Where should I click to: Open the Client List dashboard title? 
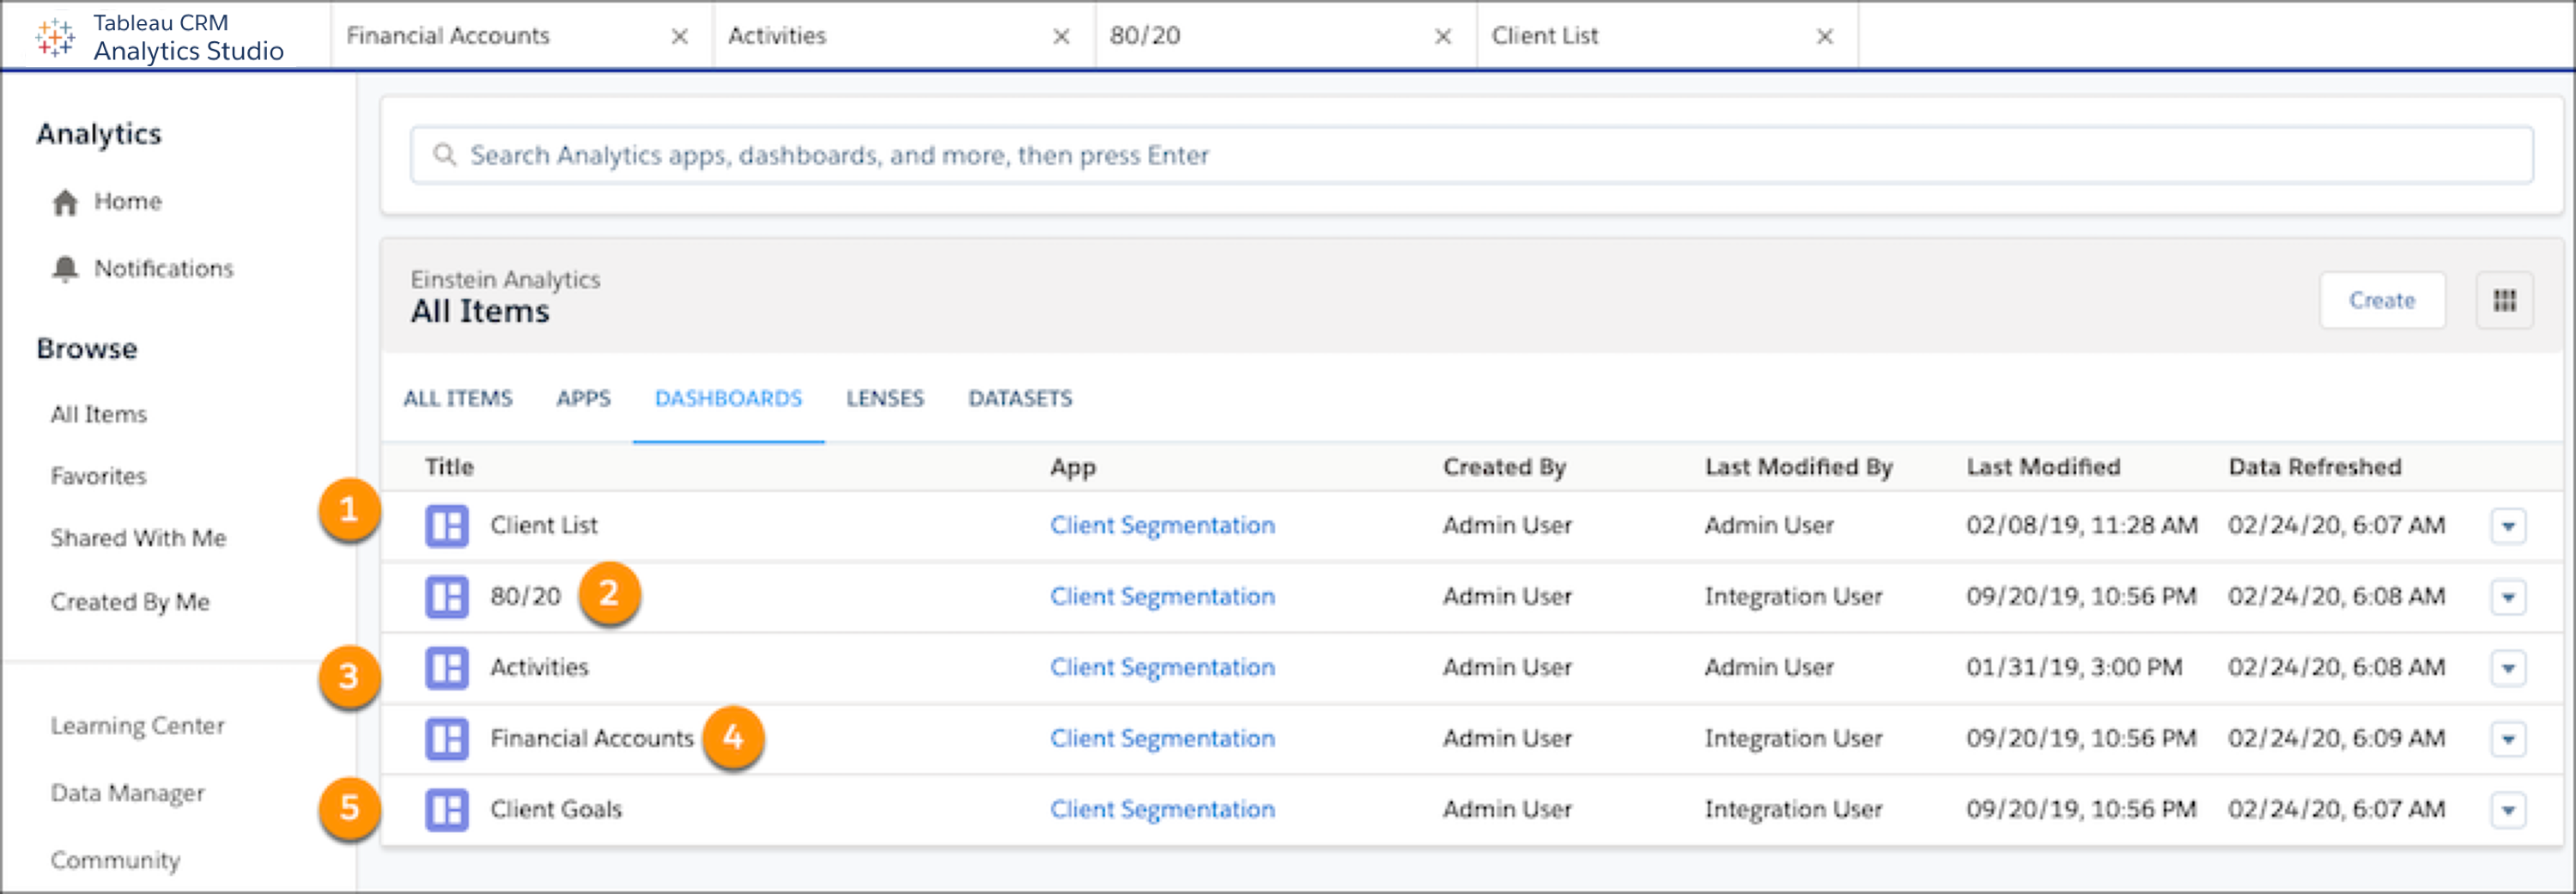pos(543,525)
